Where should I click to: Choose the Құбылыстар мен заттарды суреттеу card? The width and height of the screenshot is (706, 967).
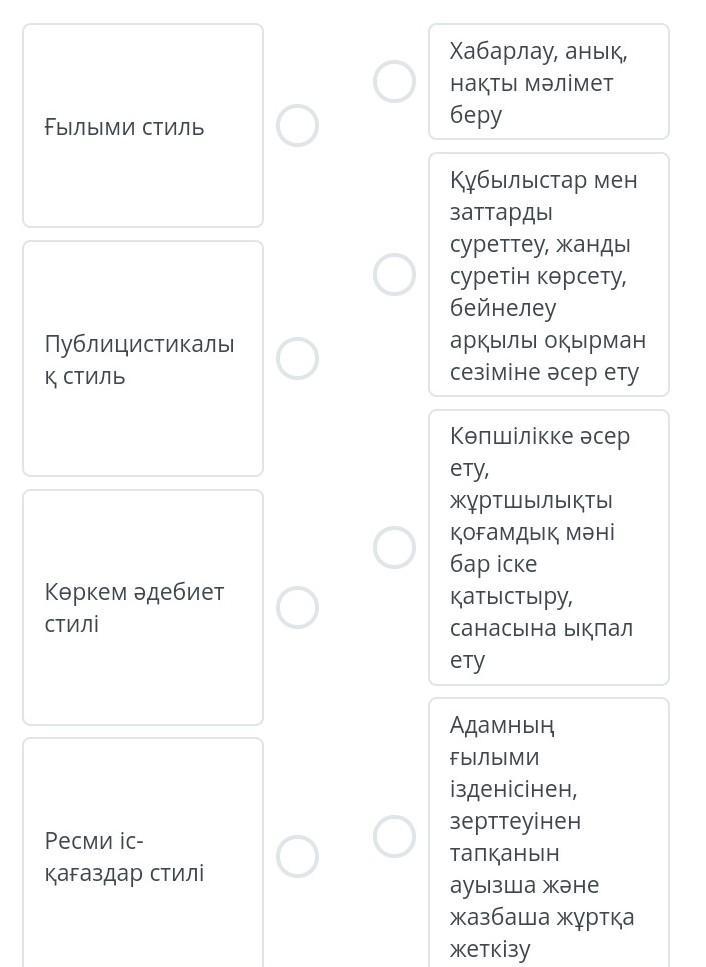click(x=549, y=274)
